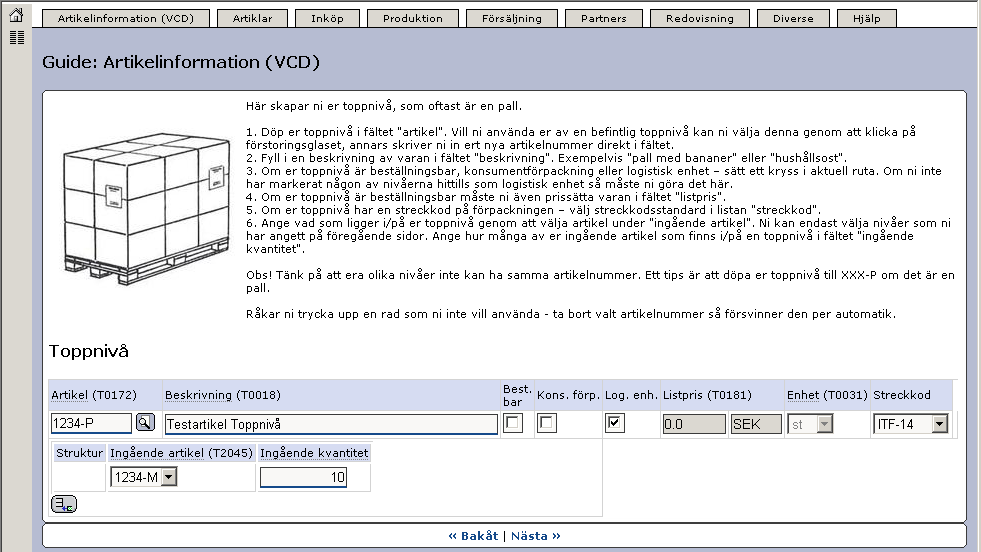
Task: Click the pallet illustration image
Action: [146, 208]
